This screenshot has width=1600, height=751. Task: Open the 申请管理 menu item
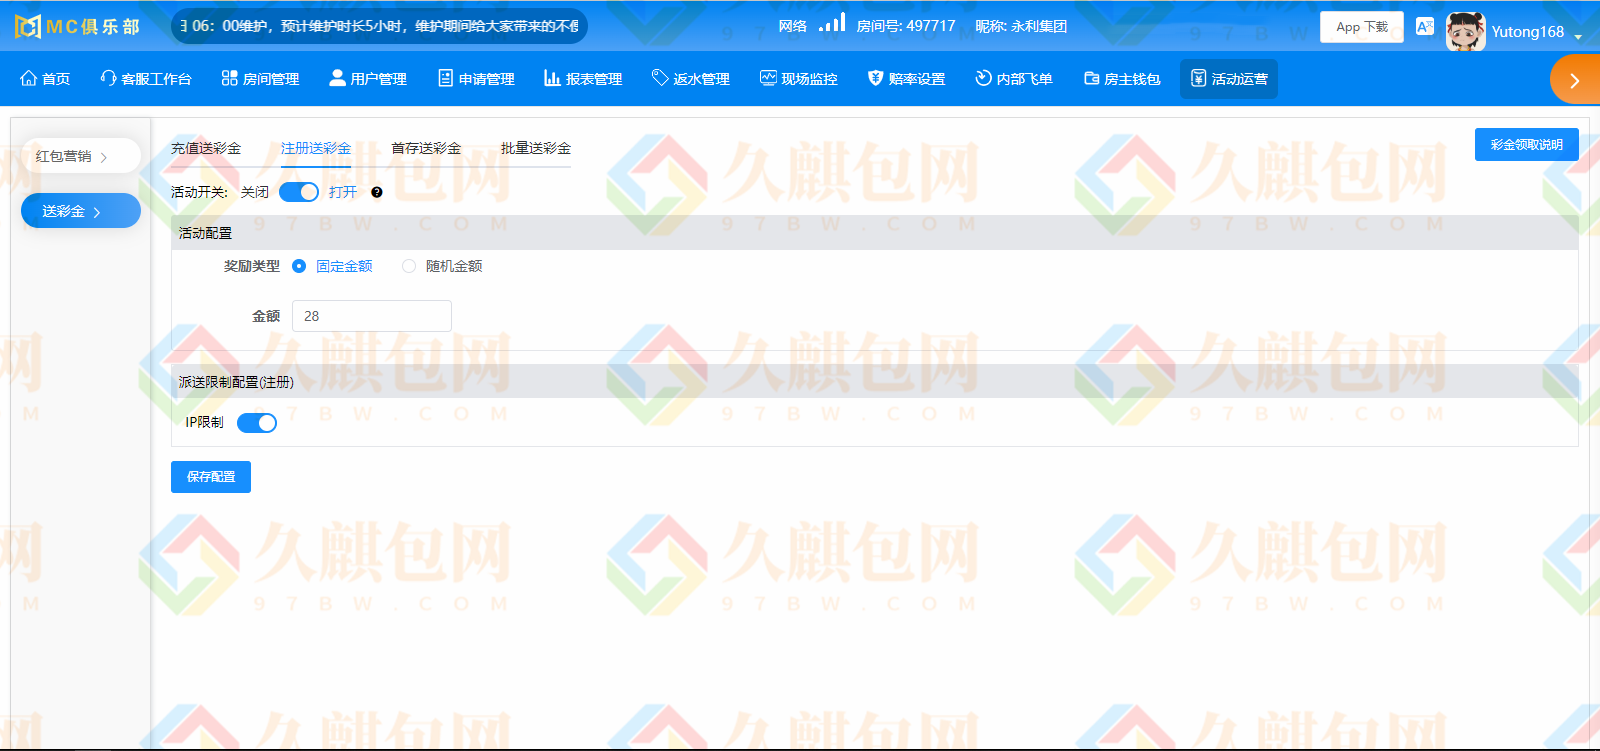[476, 79]
